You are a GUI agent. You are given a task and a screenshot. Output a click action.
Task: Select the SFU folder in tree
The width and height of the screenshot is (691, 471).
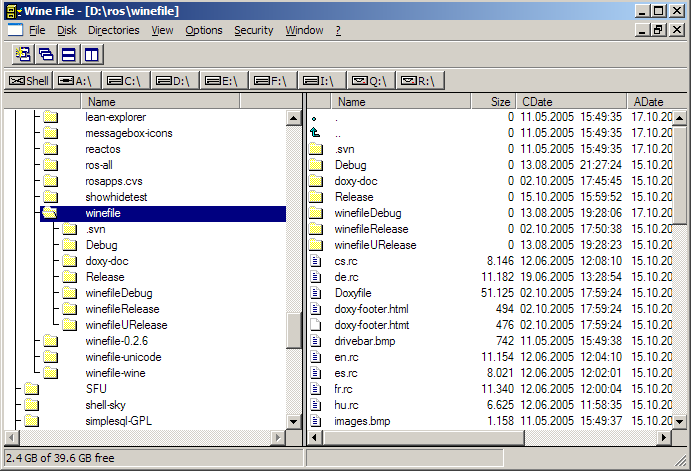[x=96, y=389]
